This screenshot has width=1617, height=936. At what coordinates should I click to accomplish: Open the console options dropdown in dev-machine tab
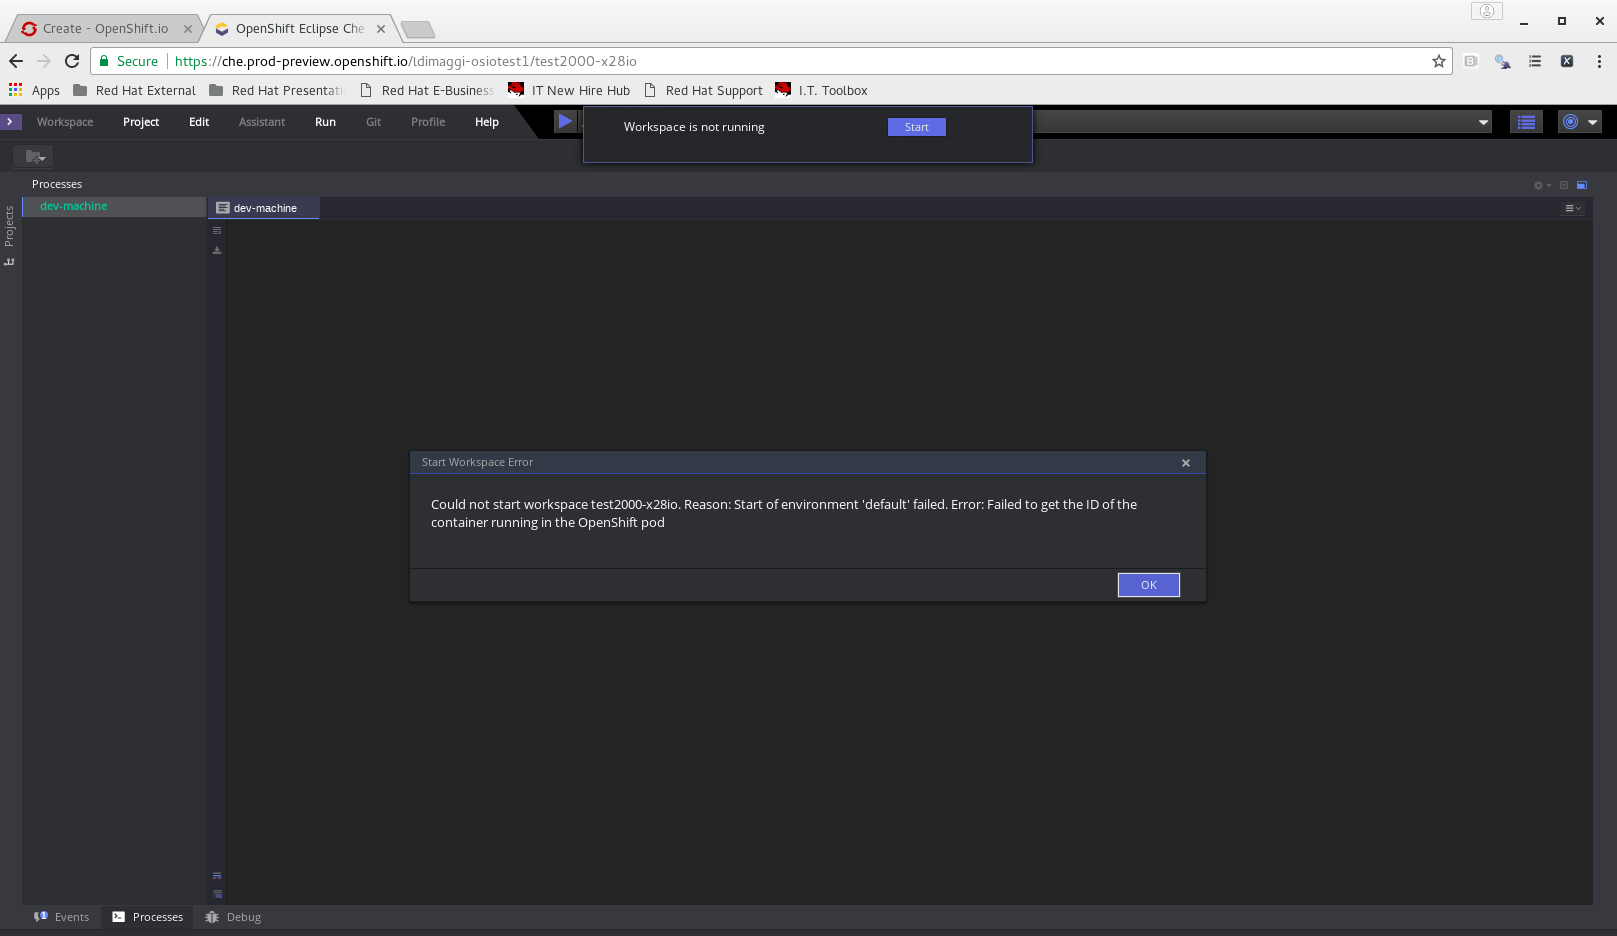[x=1572, y=208]
